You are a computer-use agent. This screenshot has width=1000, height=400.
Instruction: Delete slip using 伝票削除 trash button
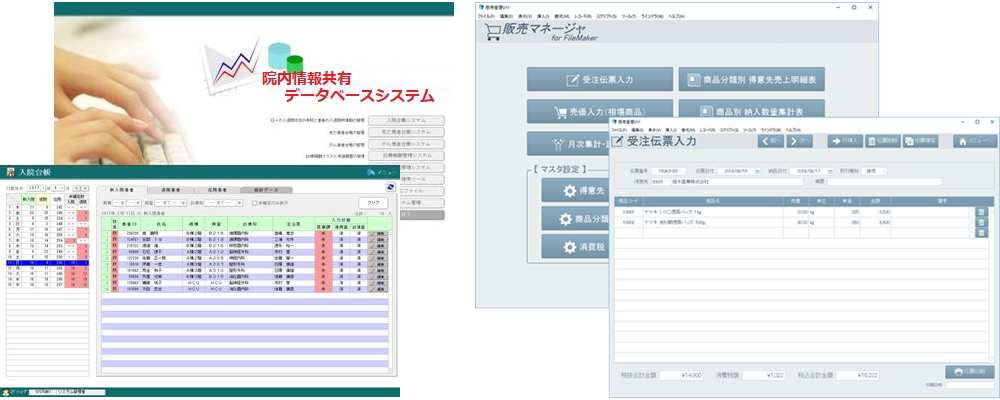pyautogui.click(x=883, y=142)
